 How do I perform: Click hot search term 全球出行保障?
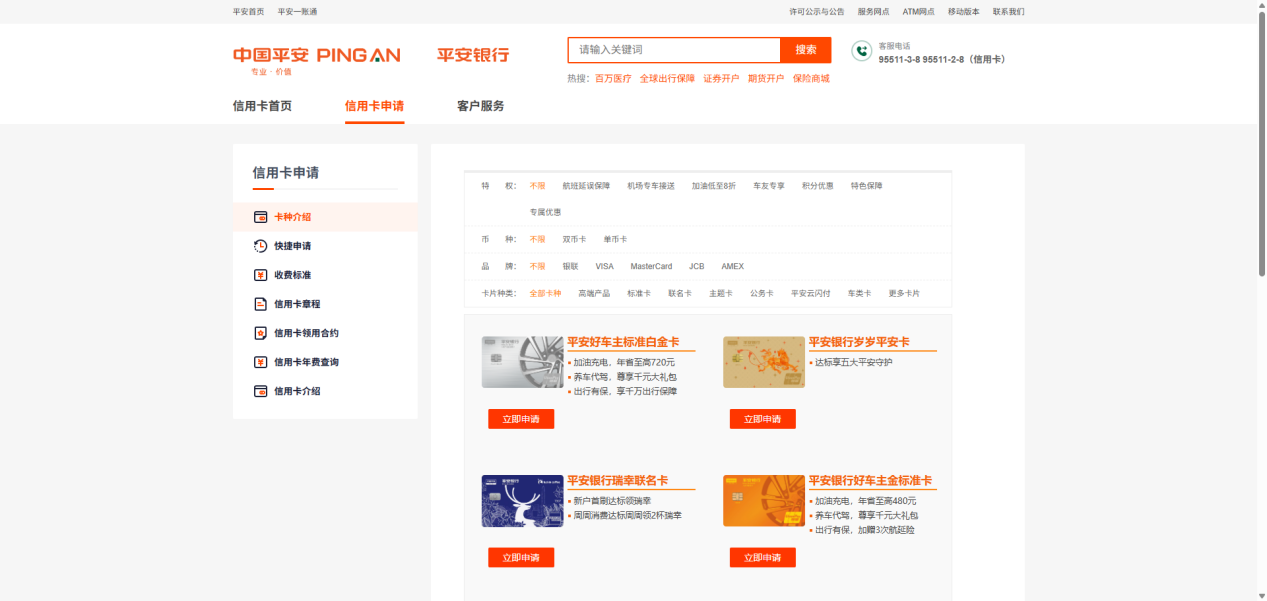point(667,78)
